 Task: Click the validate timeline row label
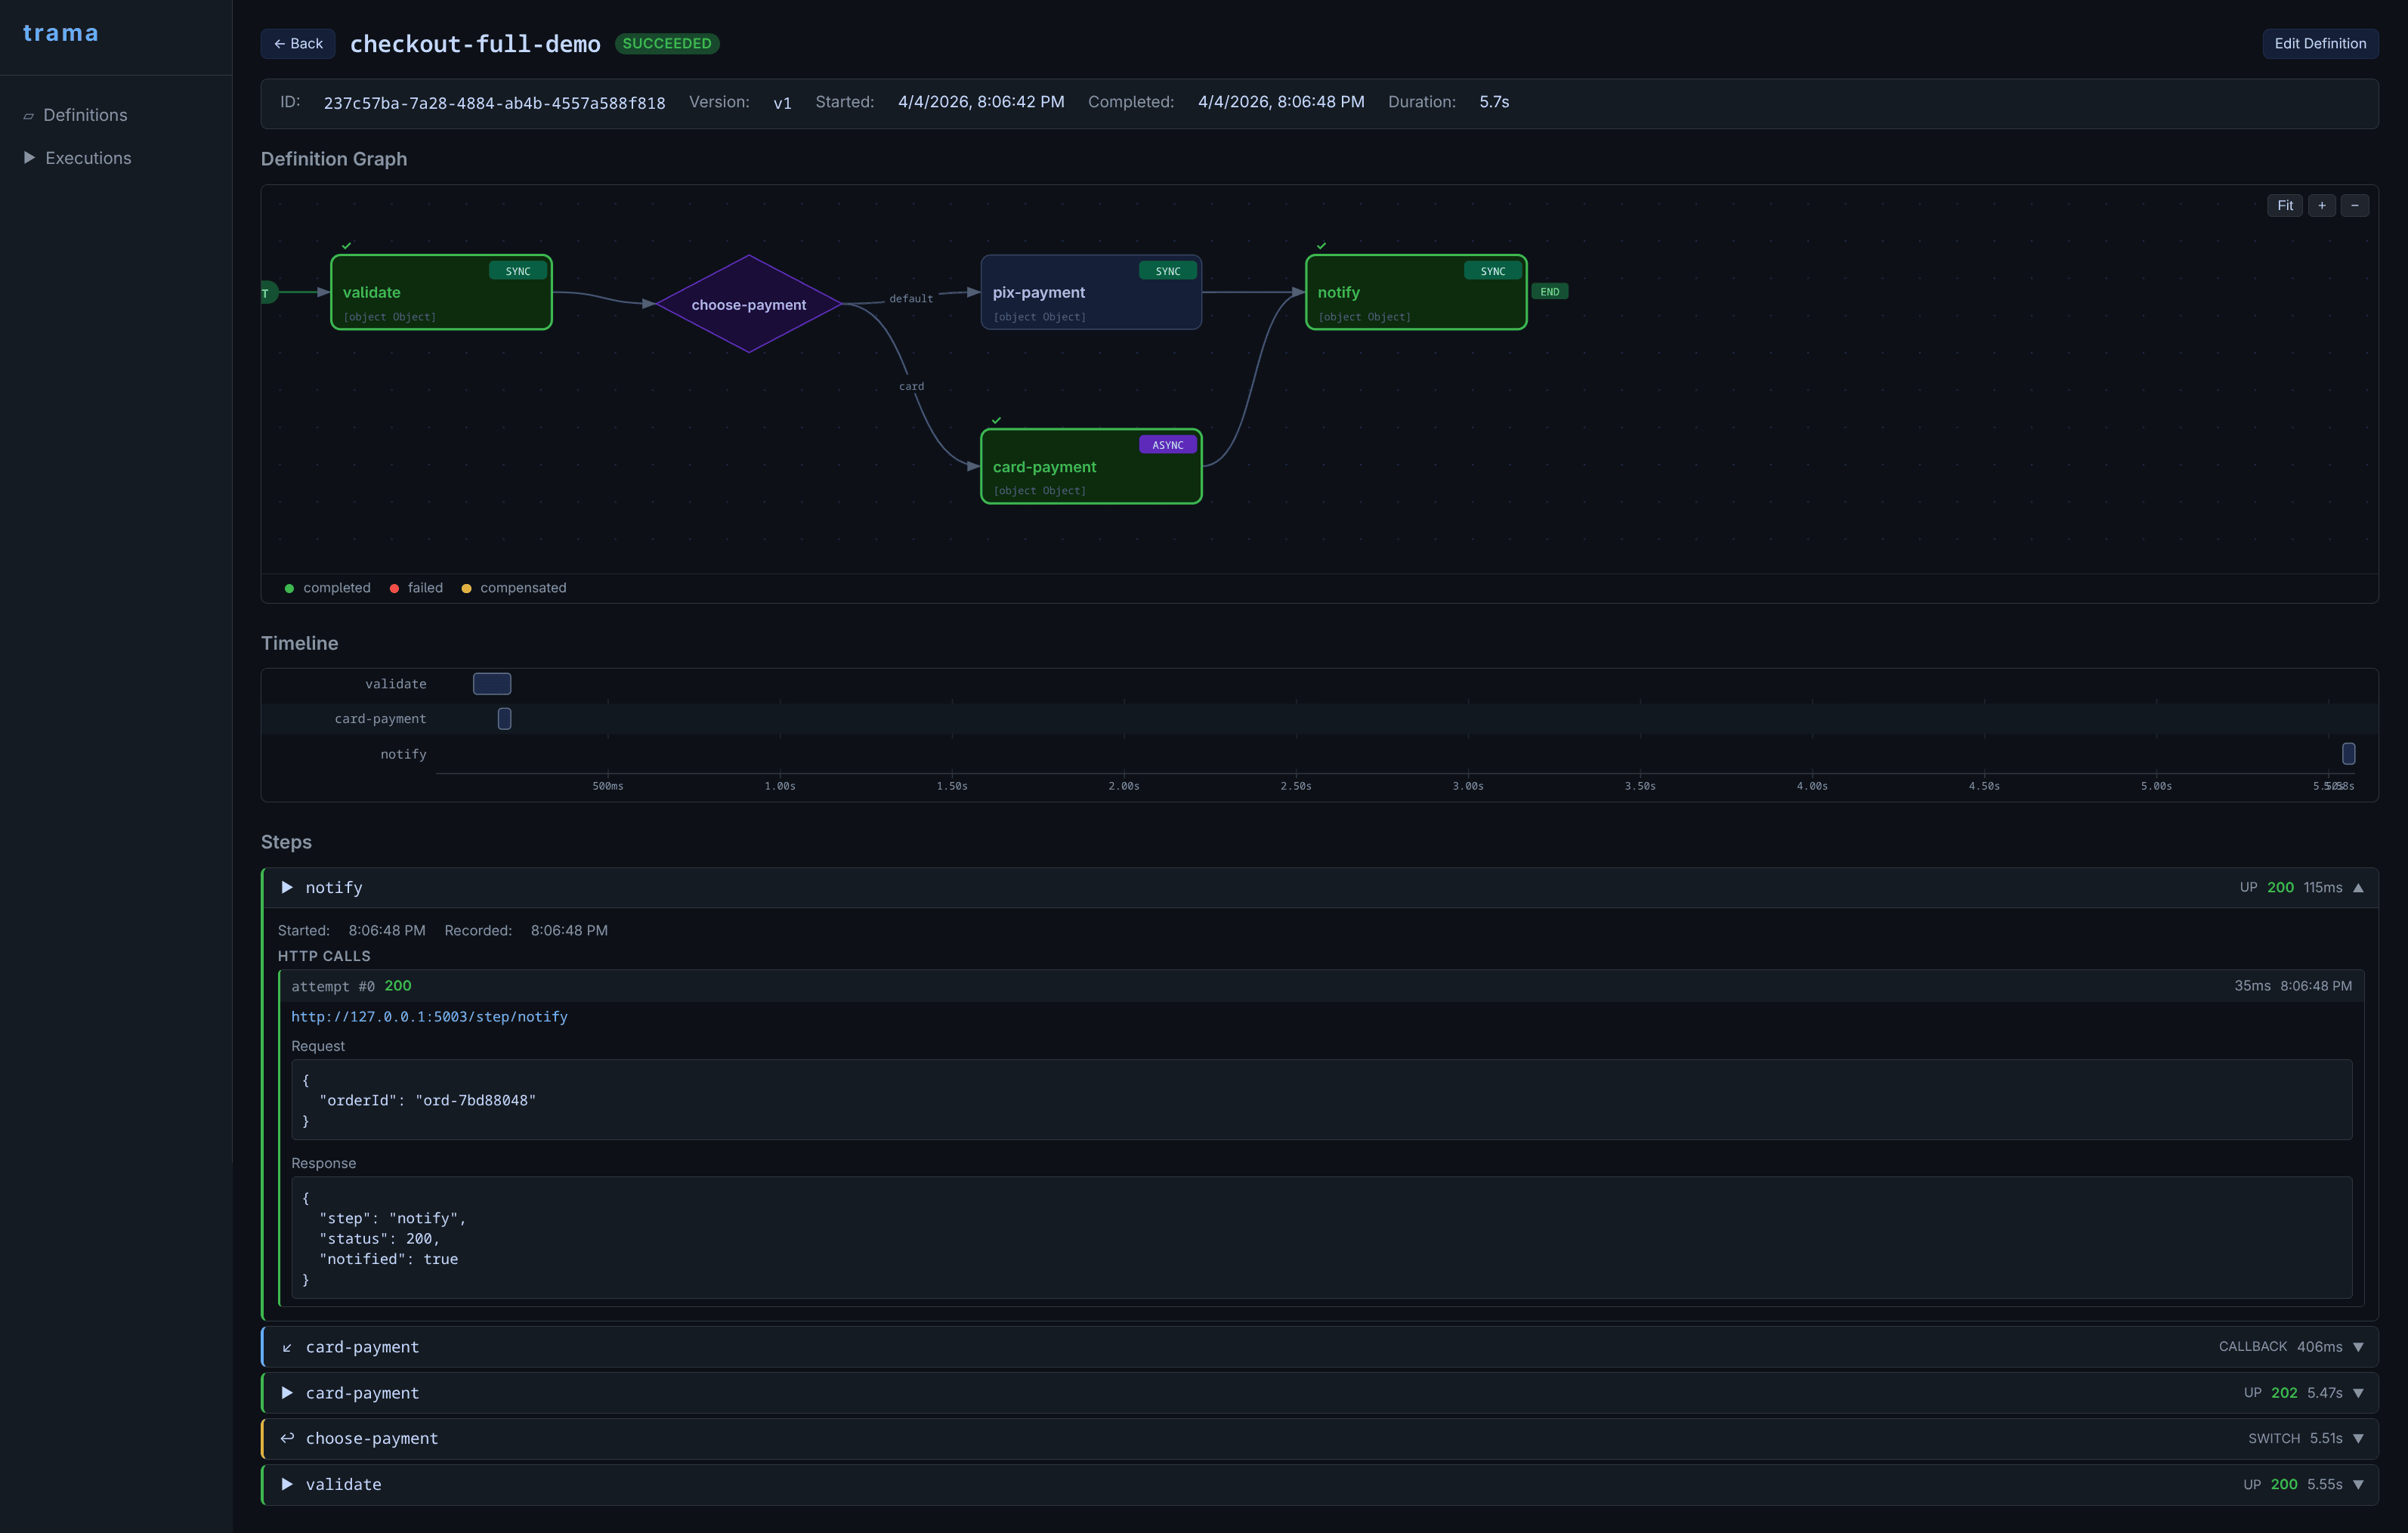point(396,684)
